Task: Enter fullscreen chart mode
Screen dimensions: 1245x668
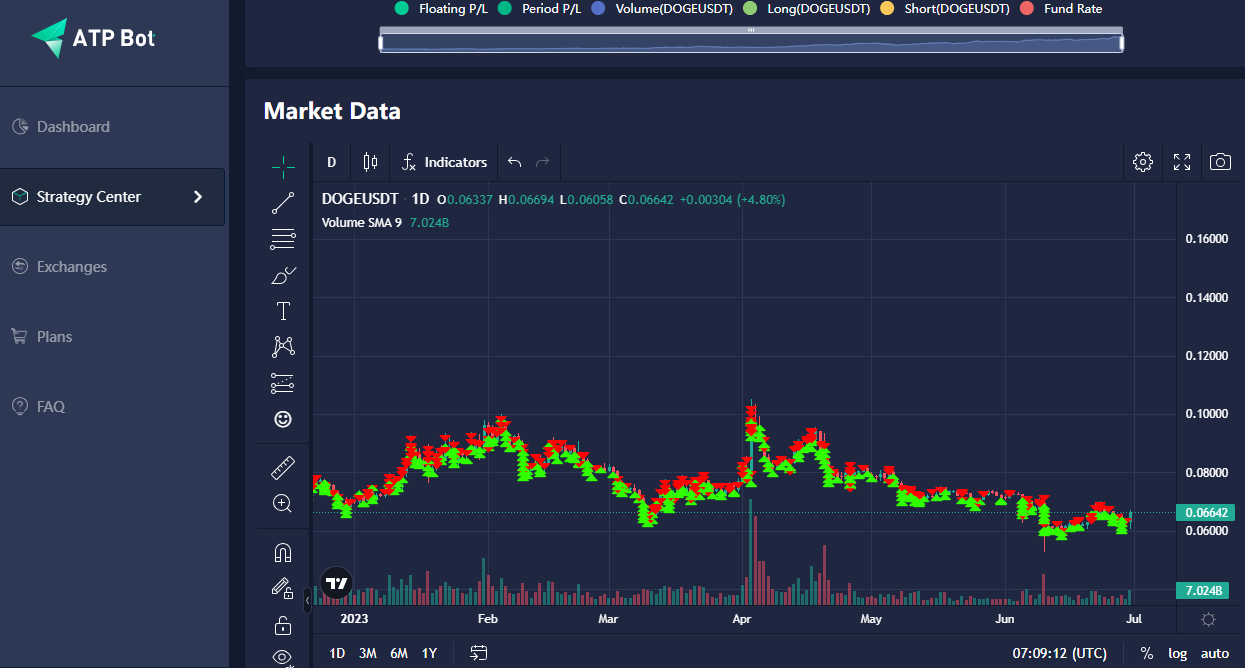Action: [1181, 162]
